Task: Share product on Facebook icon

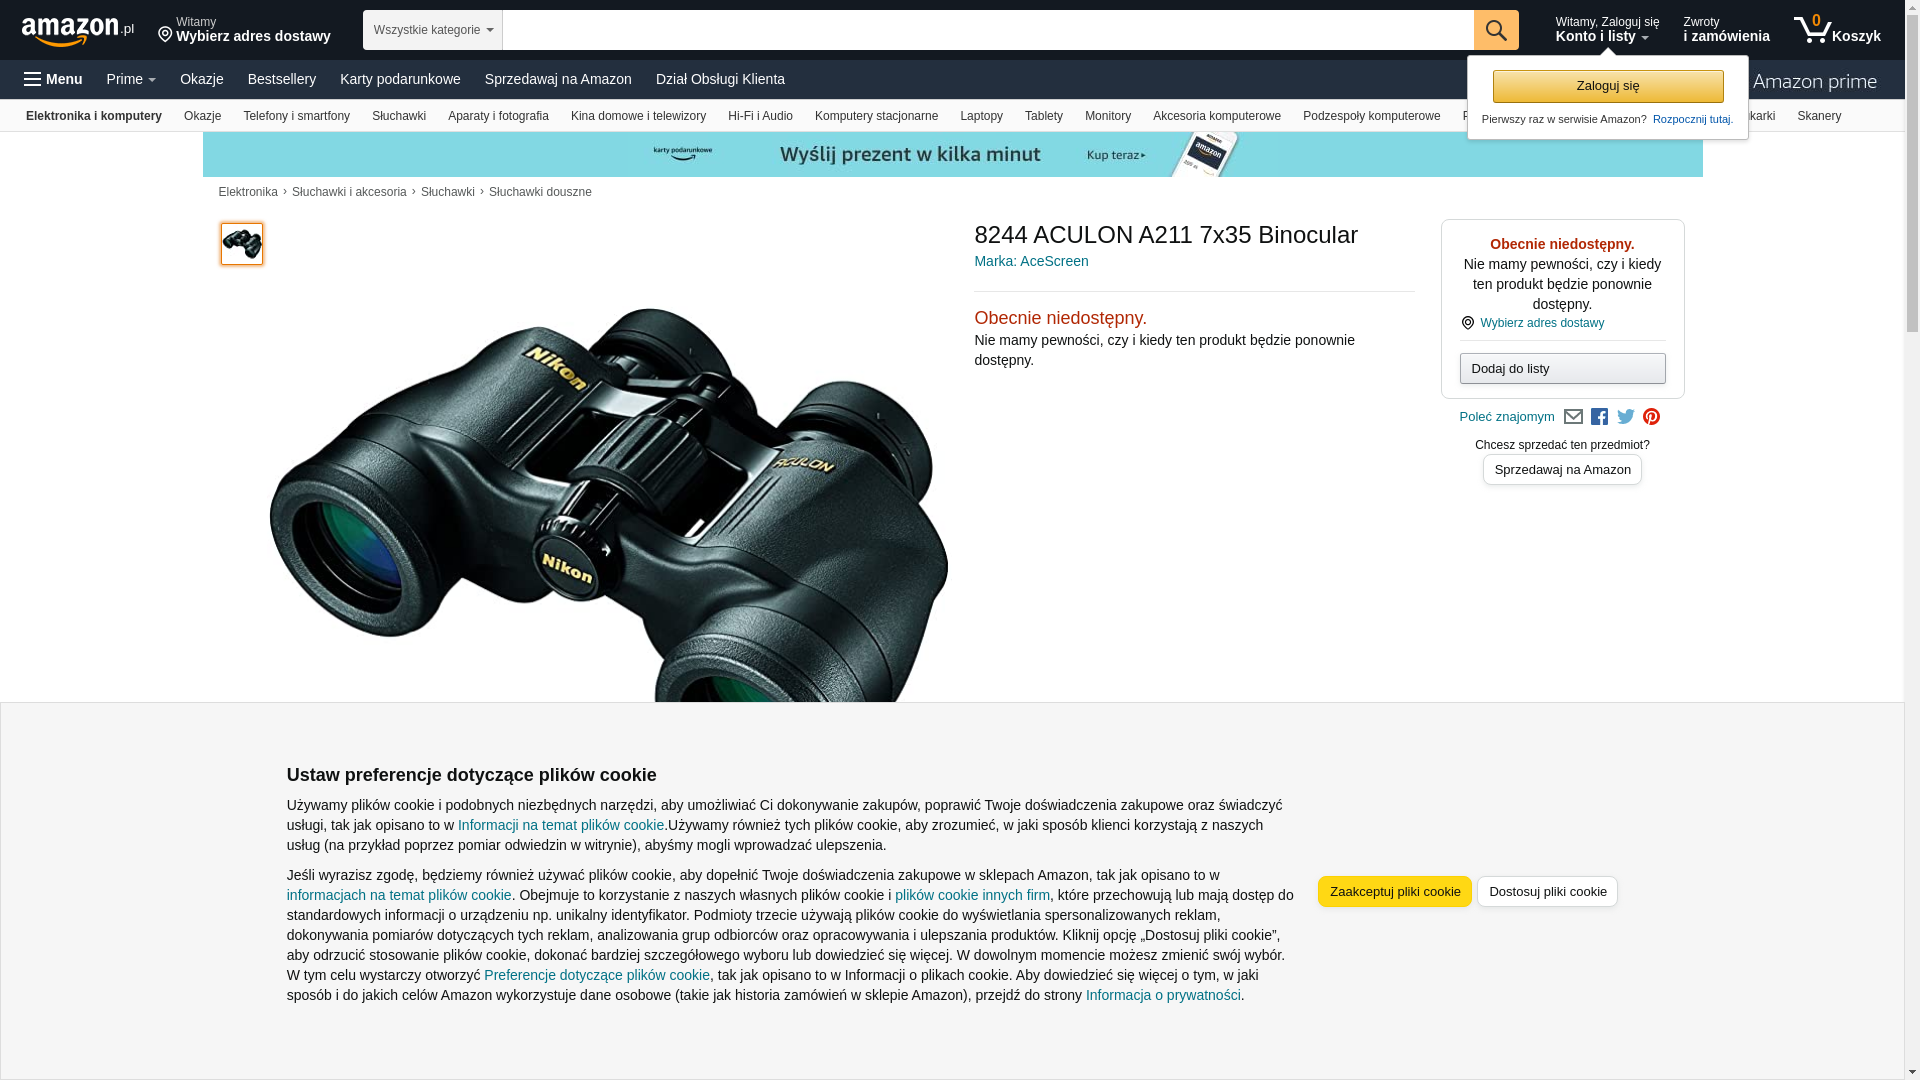Action: 1599,417
